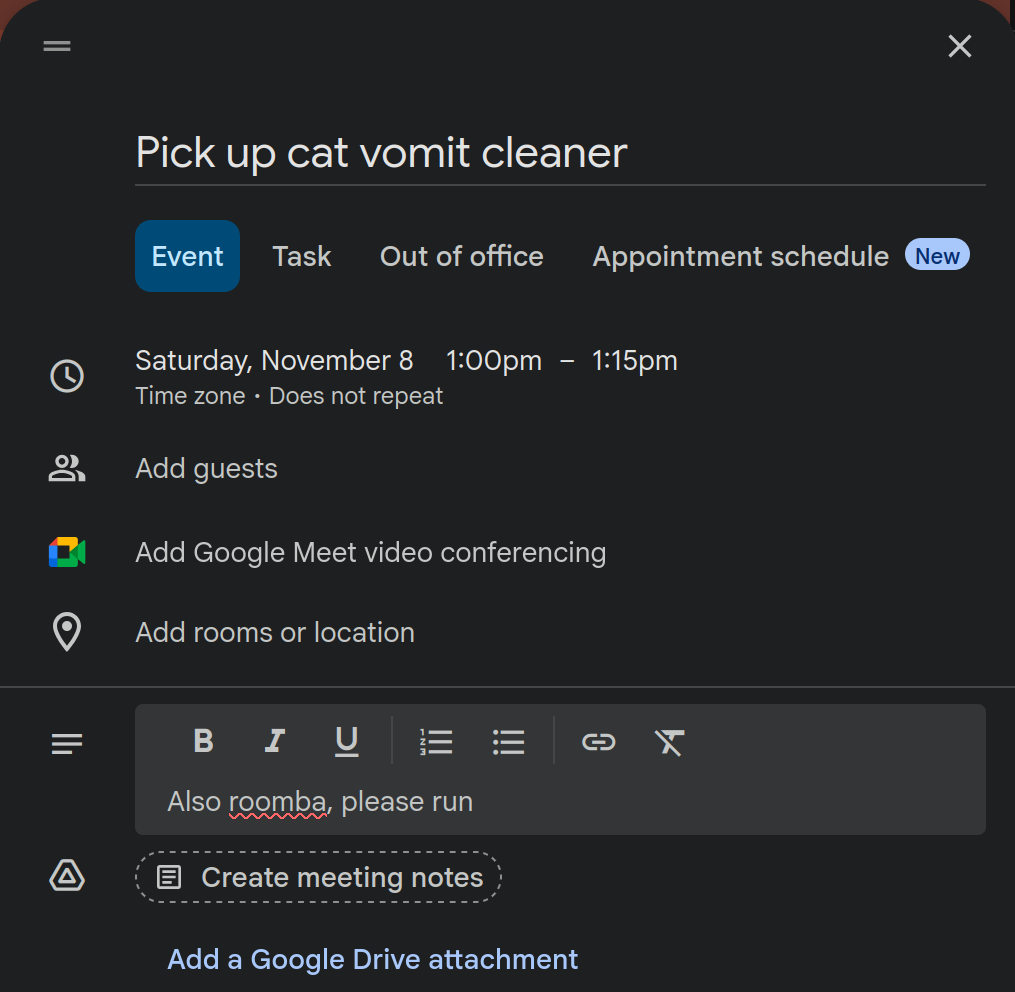Screen dimensions: 1015x992
Task: Remove formatting from the description text
Action: point(669,741)
